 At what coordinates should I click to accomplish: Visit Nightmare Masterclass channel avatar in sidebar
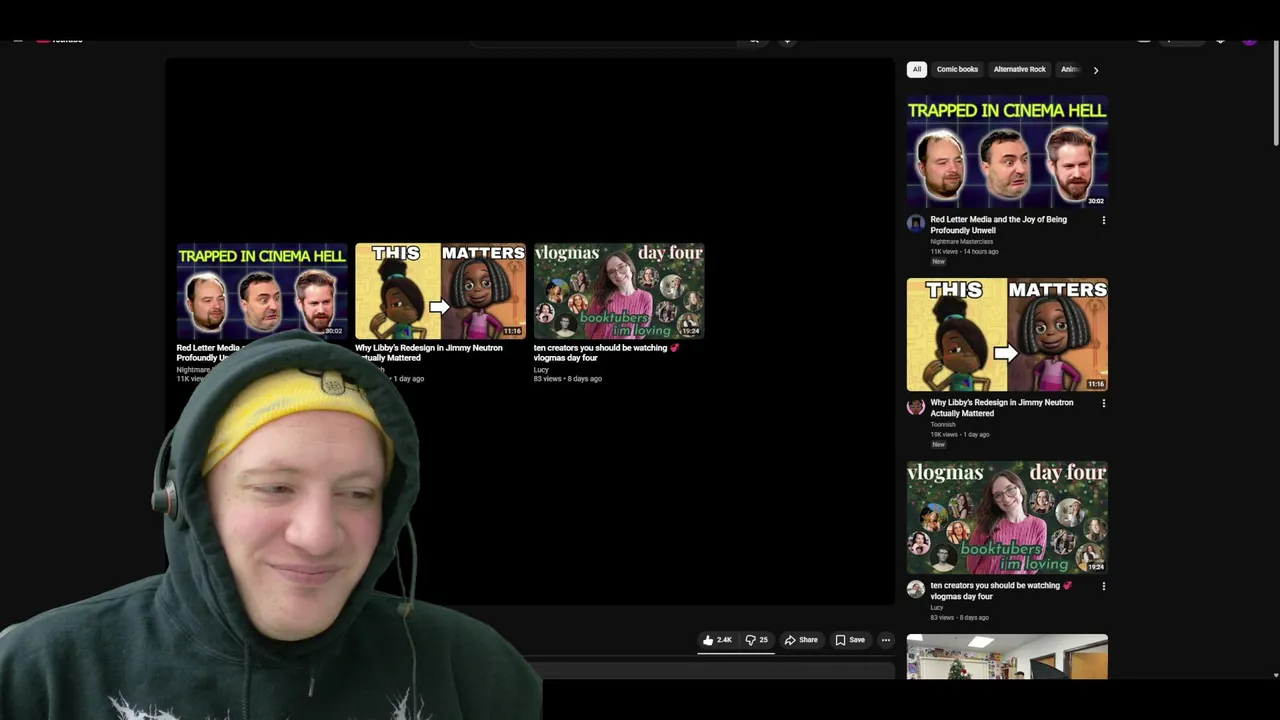click(915, 223)
